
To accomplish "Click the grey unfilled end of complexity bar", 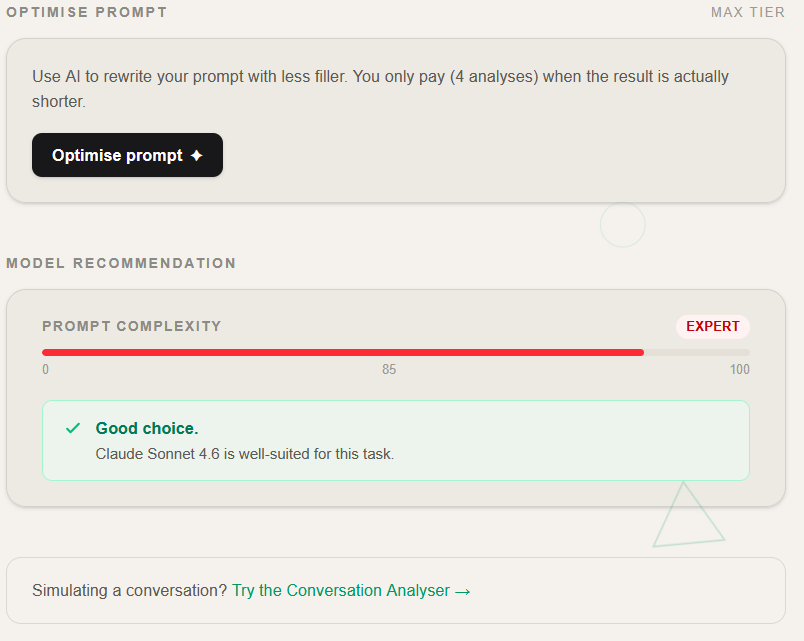I will pyautogui.click(x=697, y=352).
